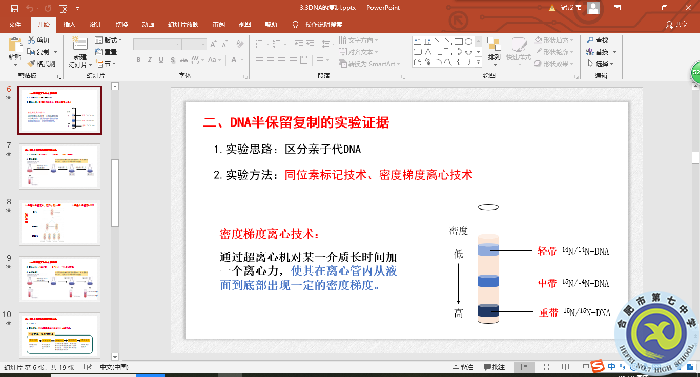Clear all text formatting
700x377 pixels.
click(x=240, y=44)
